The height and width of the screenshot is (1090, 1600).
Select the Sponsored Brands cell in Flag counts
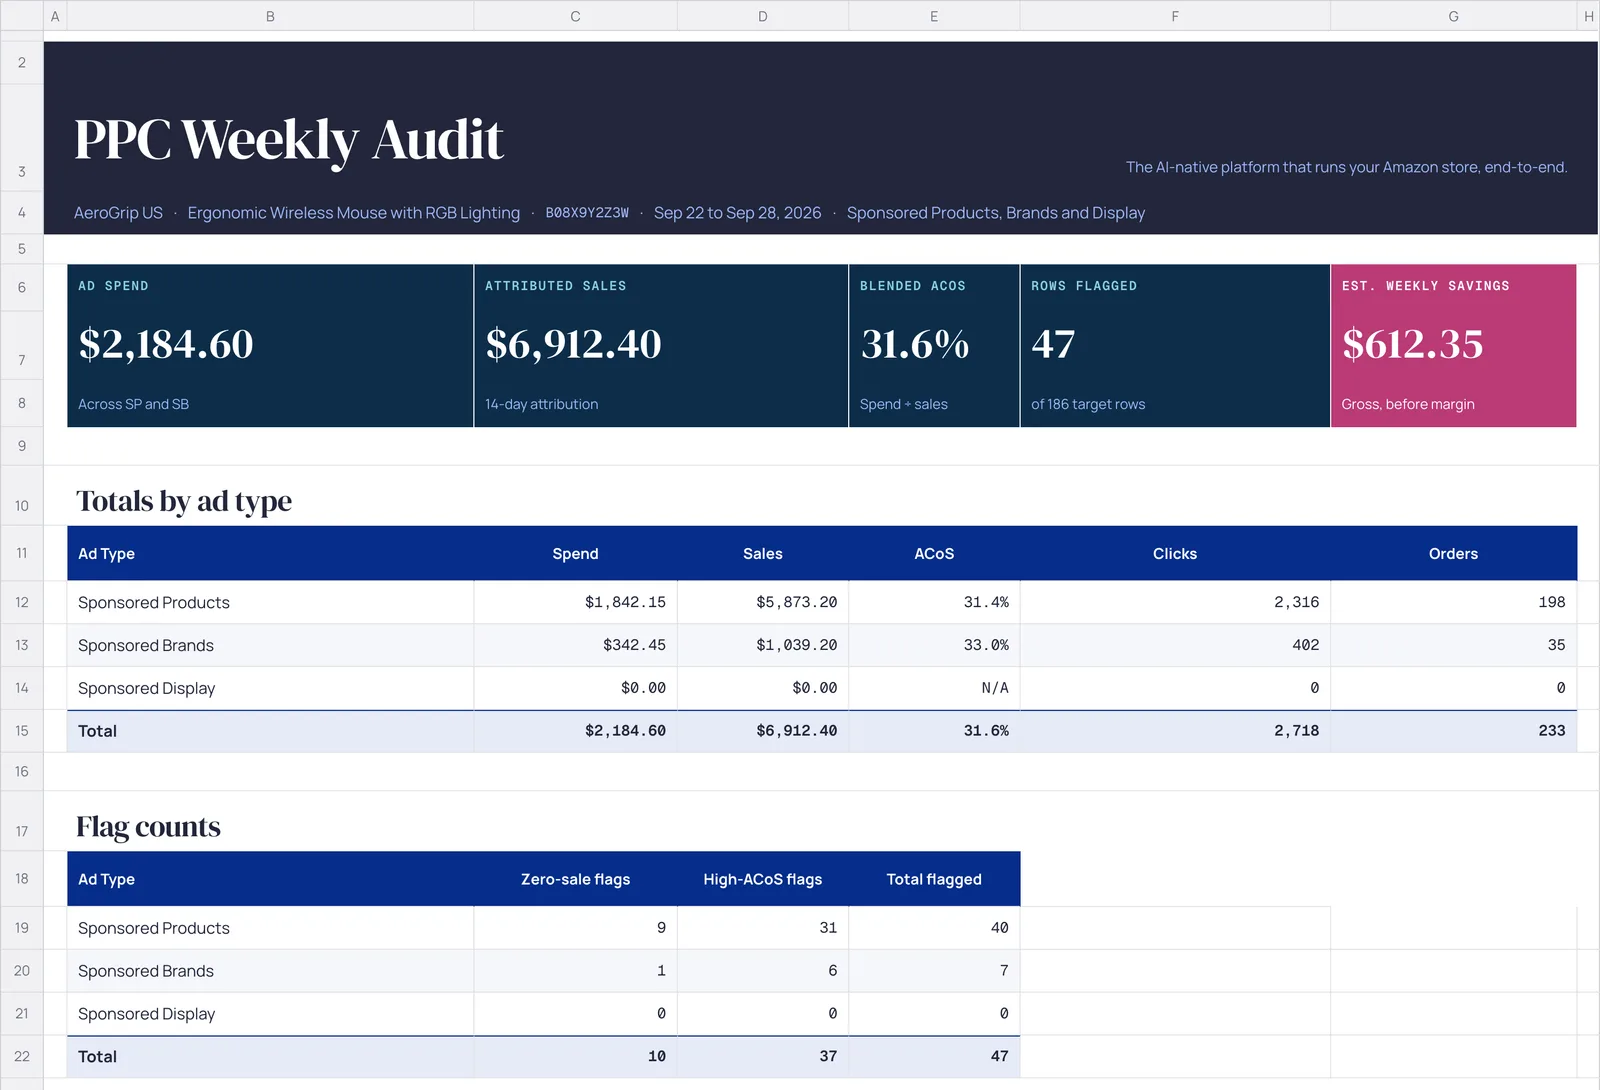tap(270, 971)
